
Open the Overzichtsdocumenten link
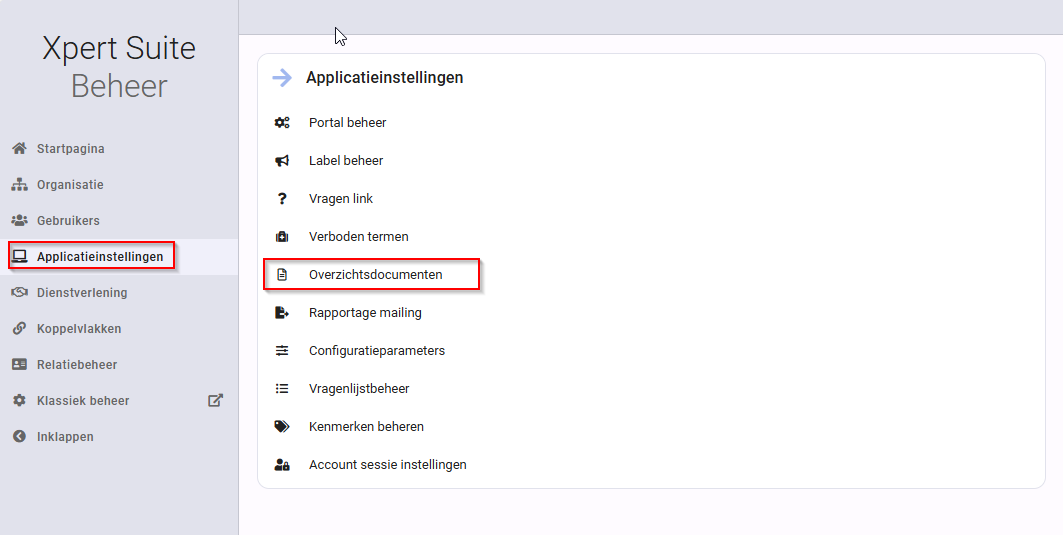tap(376, 275)
